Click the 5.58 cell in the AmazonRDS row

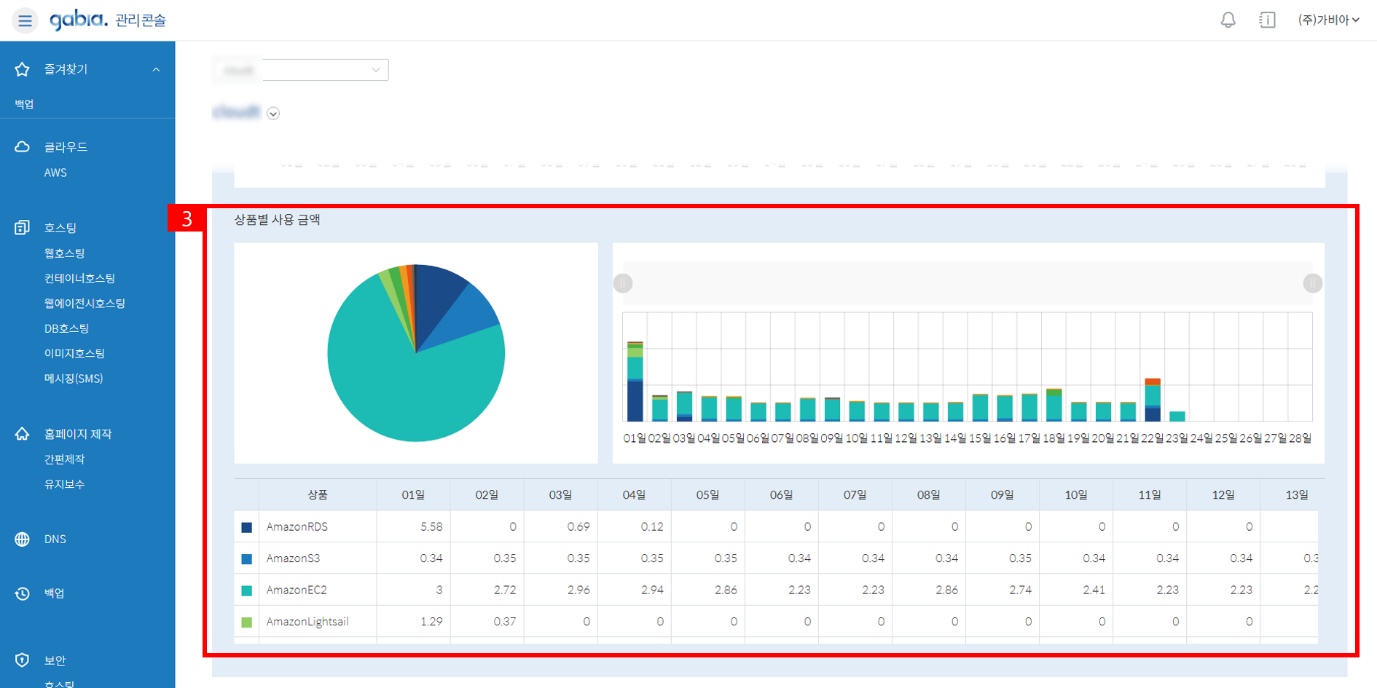click(x=413, y=527)
